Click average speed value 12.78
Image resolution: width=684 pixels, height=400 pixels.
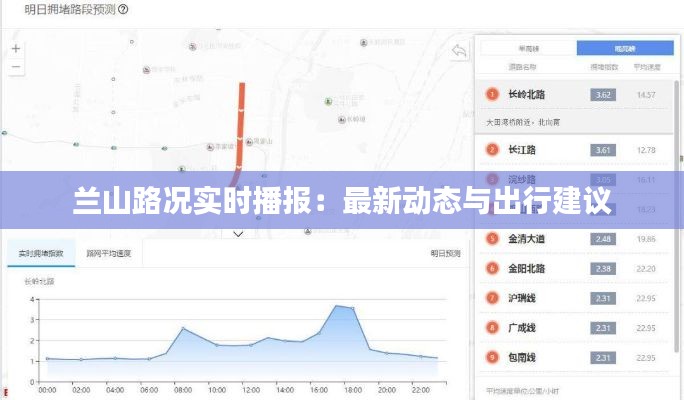point(646,150)
